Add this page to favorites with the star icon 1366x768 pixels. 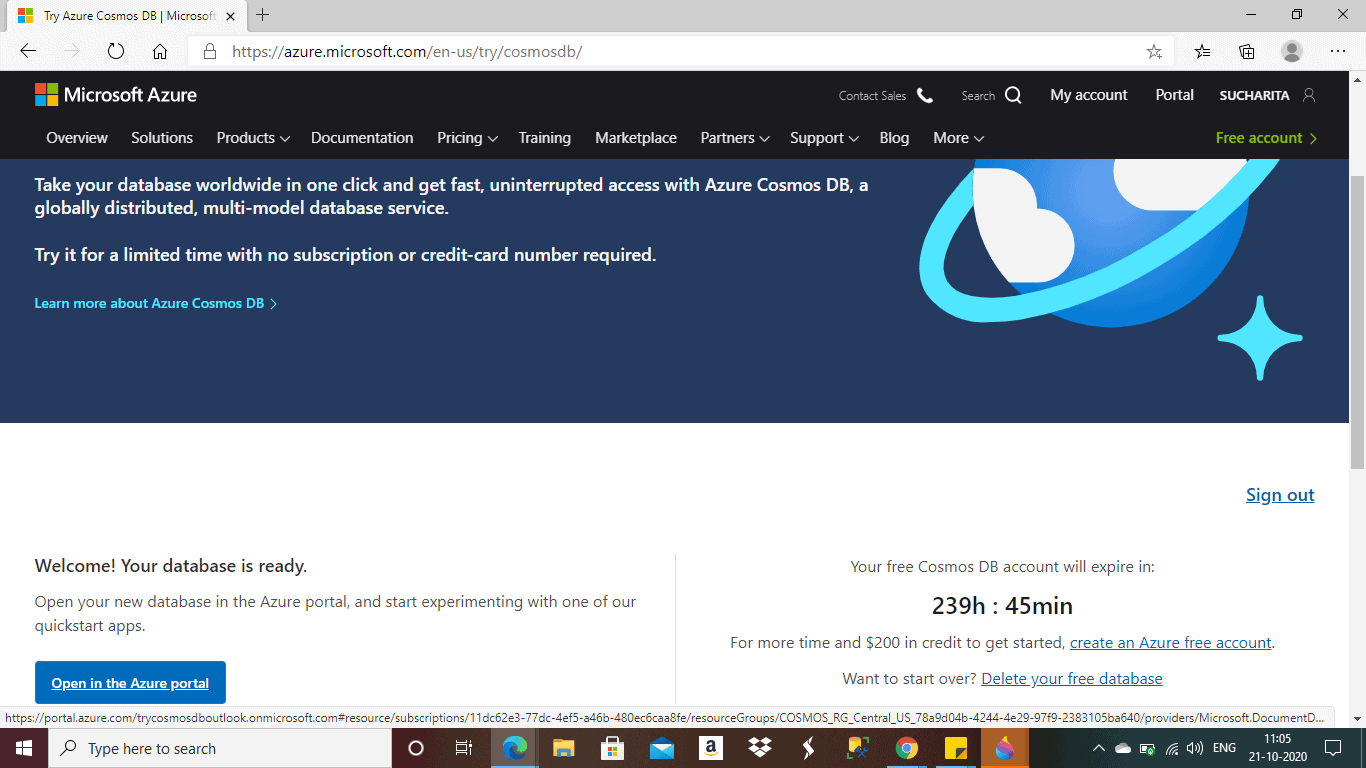click(x=1154, y=51)
